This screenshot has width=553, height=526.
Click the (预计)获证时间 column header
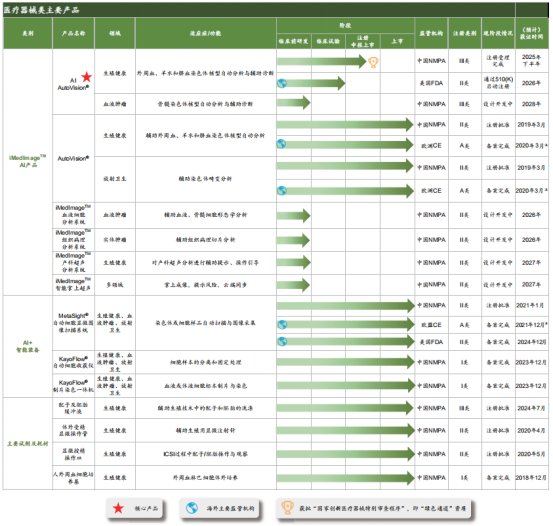(531, 33)
